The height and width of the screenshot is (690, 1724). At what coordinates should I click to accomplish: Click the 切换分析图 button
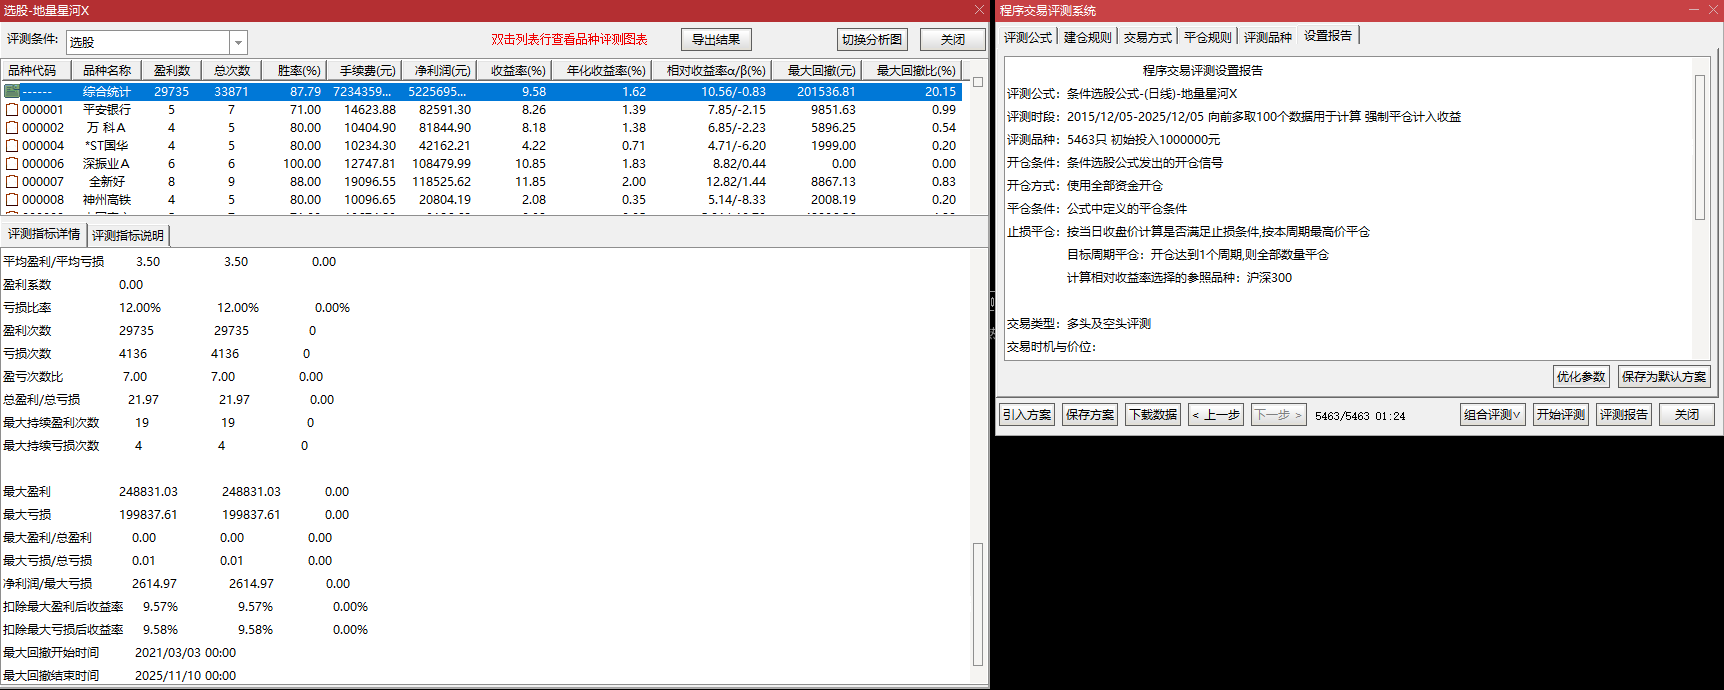872,40
